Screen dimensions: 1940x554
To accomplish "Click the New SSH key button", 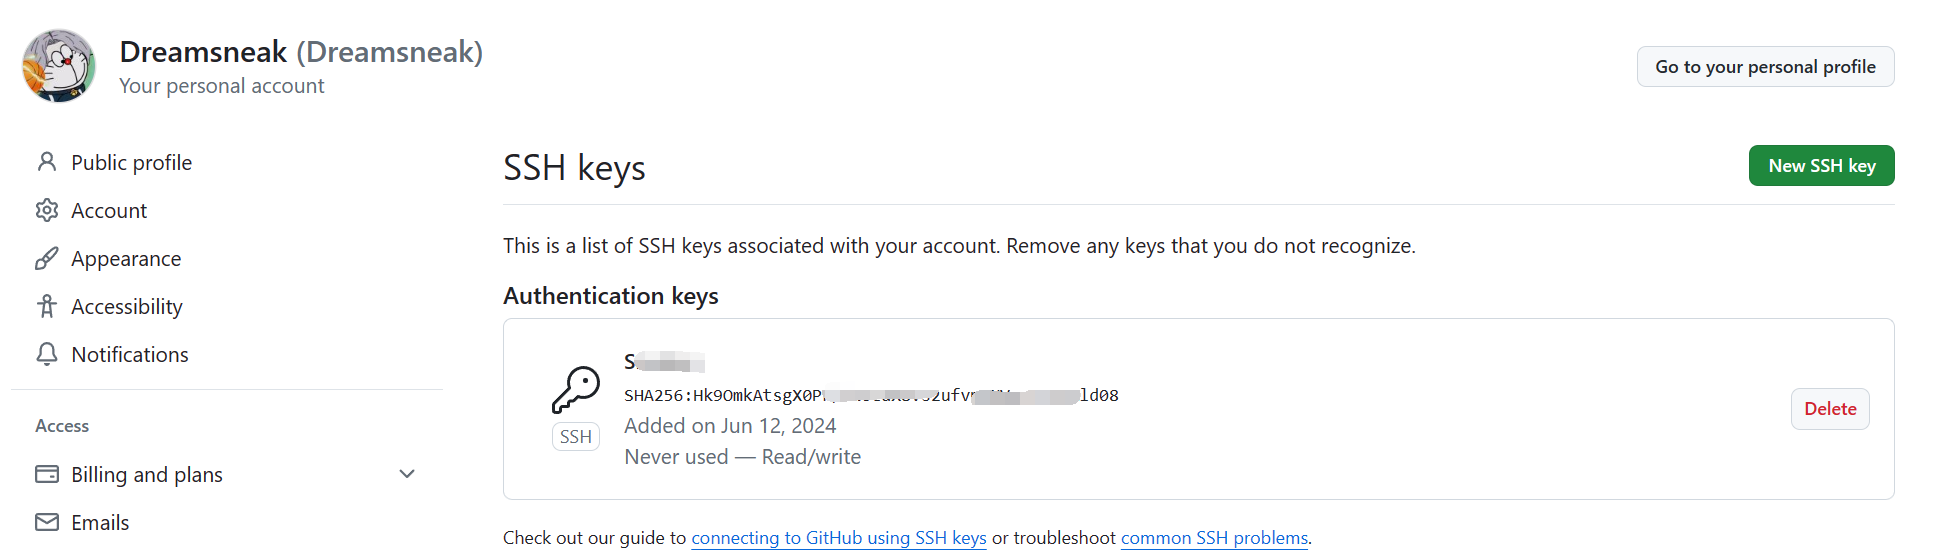I will coord(1822,166).
